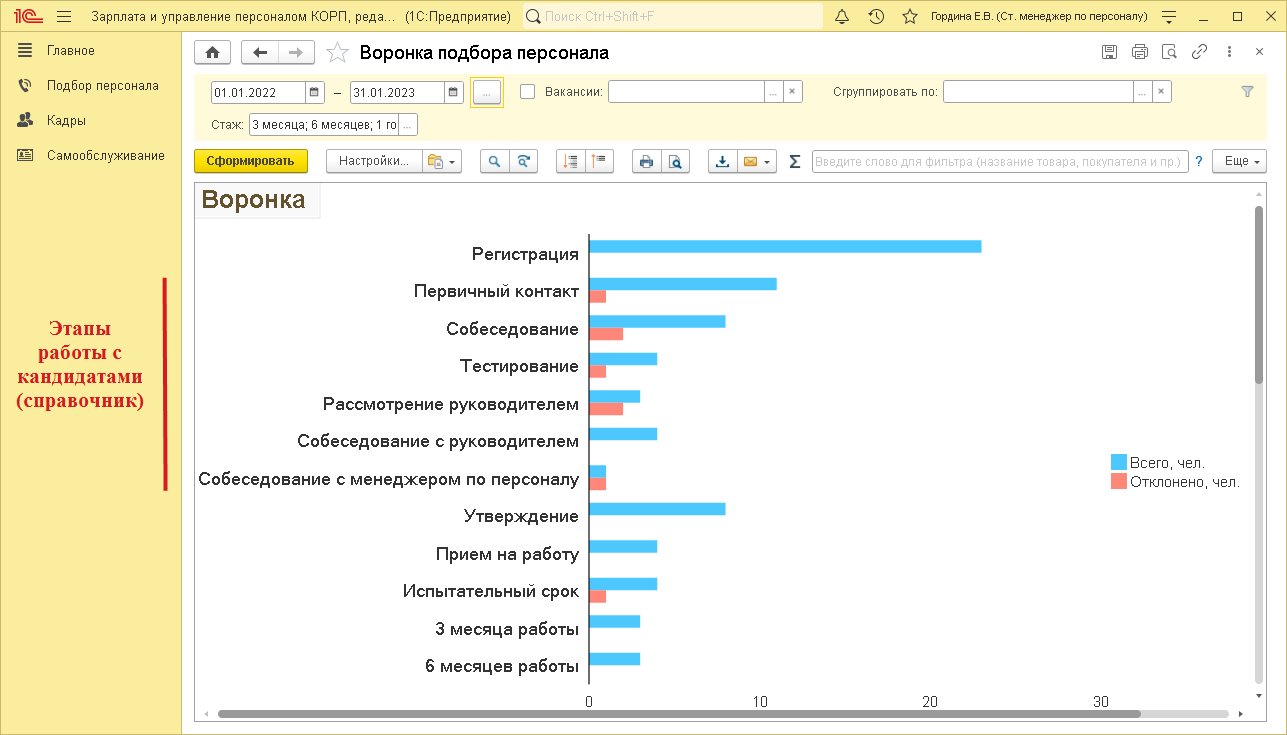Open Сгруппировать по selection ellipsis
The height and width of the screenshot is (735, 1287).
[1142, 92]
